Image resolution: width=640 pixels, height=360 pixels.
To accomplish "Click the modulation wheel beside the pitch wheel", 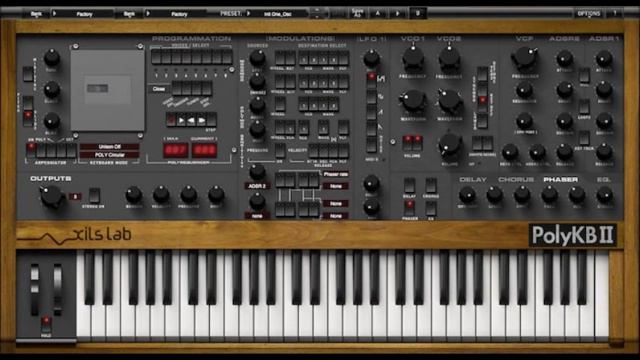I will click(58, 289).
